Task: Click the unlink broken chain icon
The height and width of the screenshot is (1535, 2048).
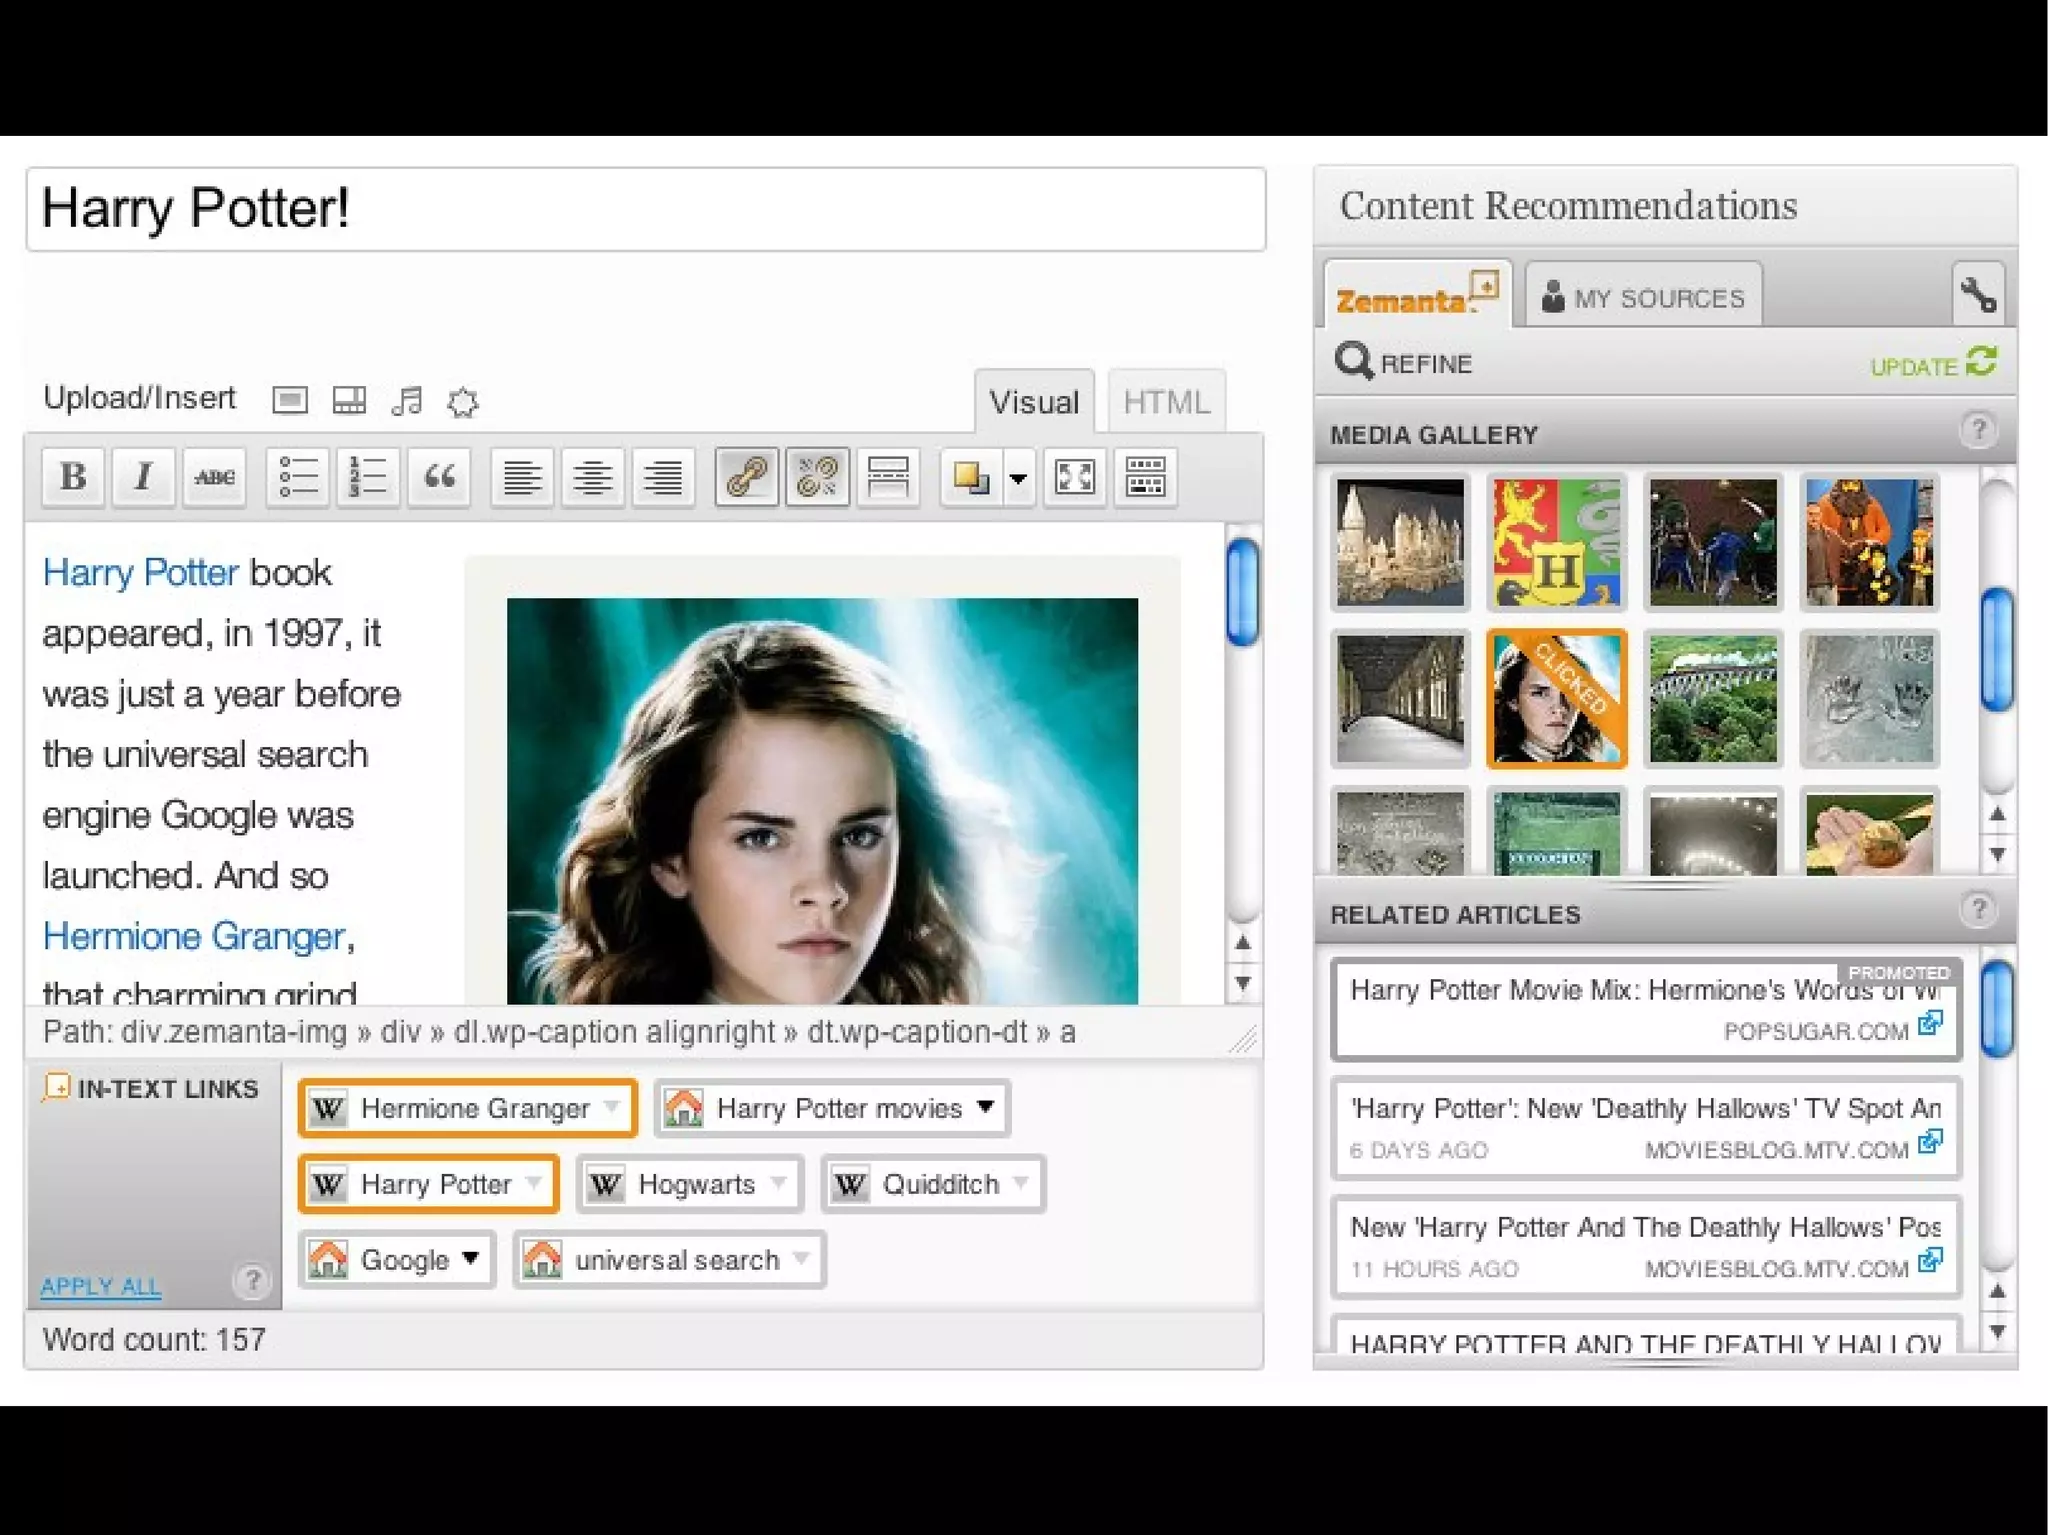Action: pyautogui.click(x=817, y=477)
